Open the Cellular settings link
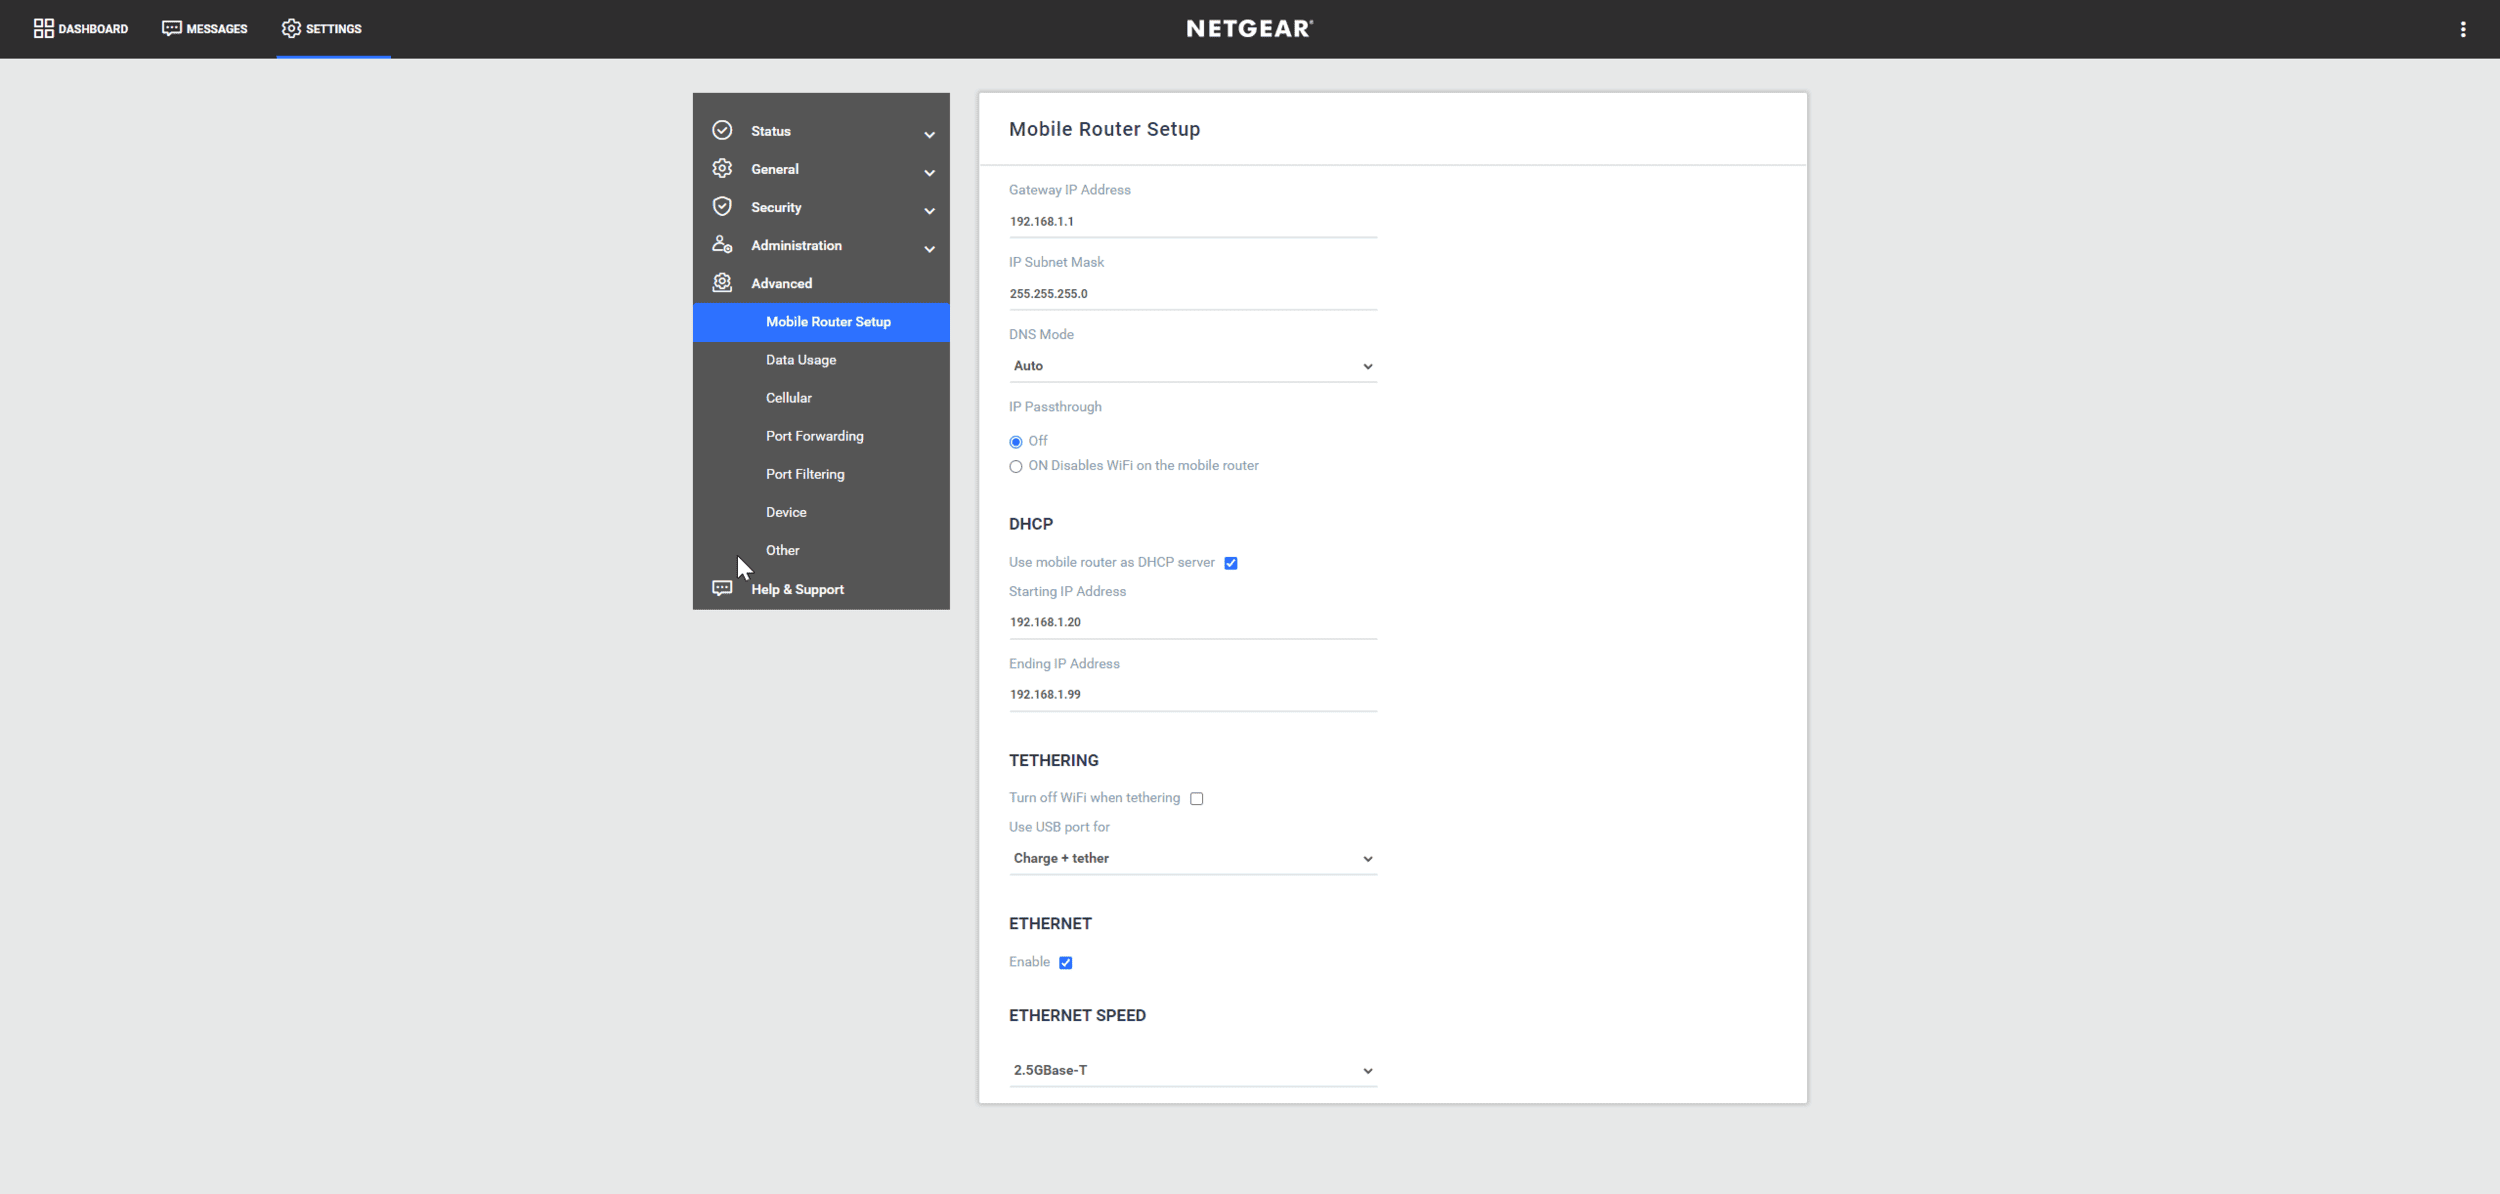The width and height of the screenshot is (2500, 1194). [x=788, y=398]
